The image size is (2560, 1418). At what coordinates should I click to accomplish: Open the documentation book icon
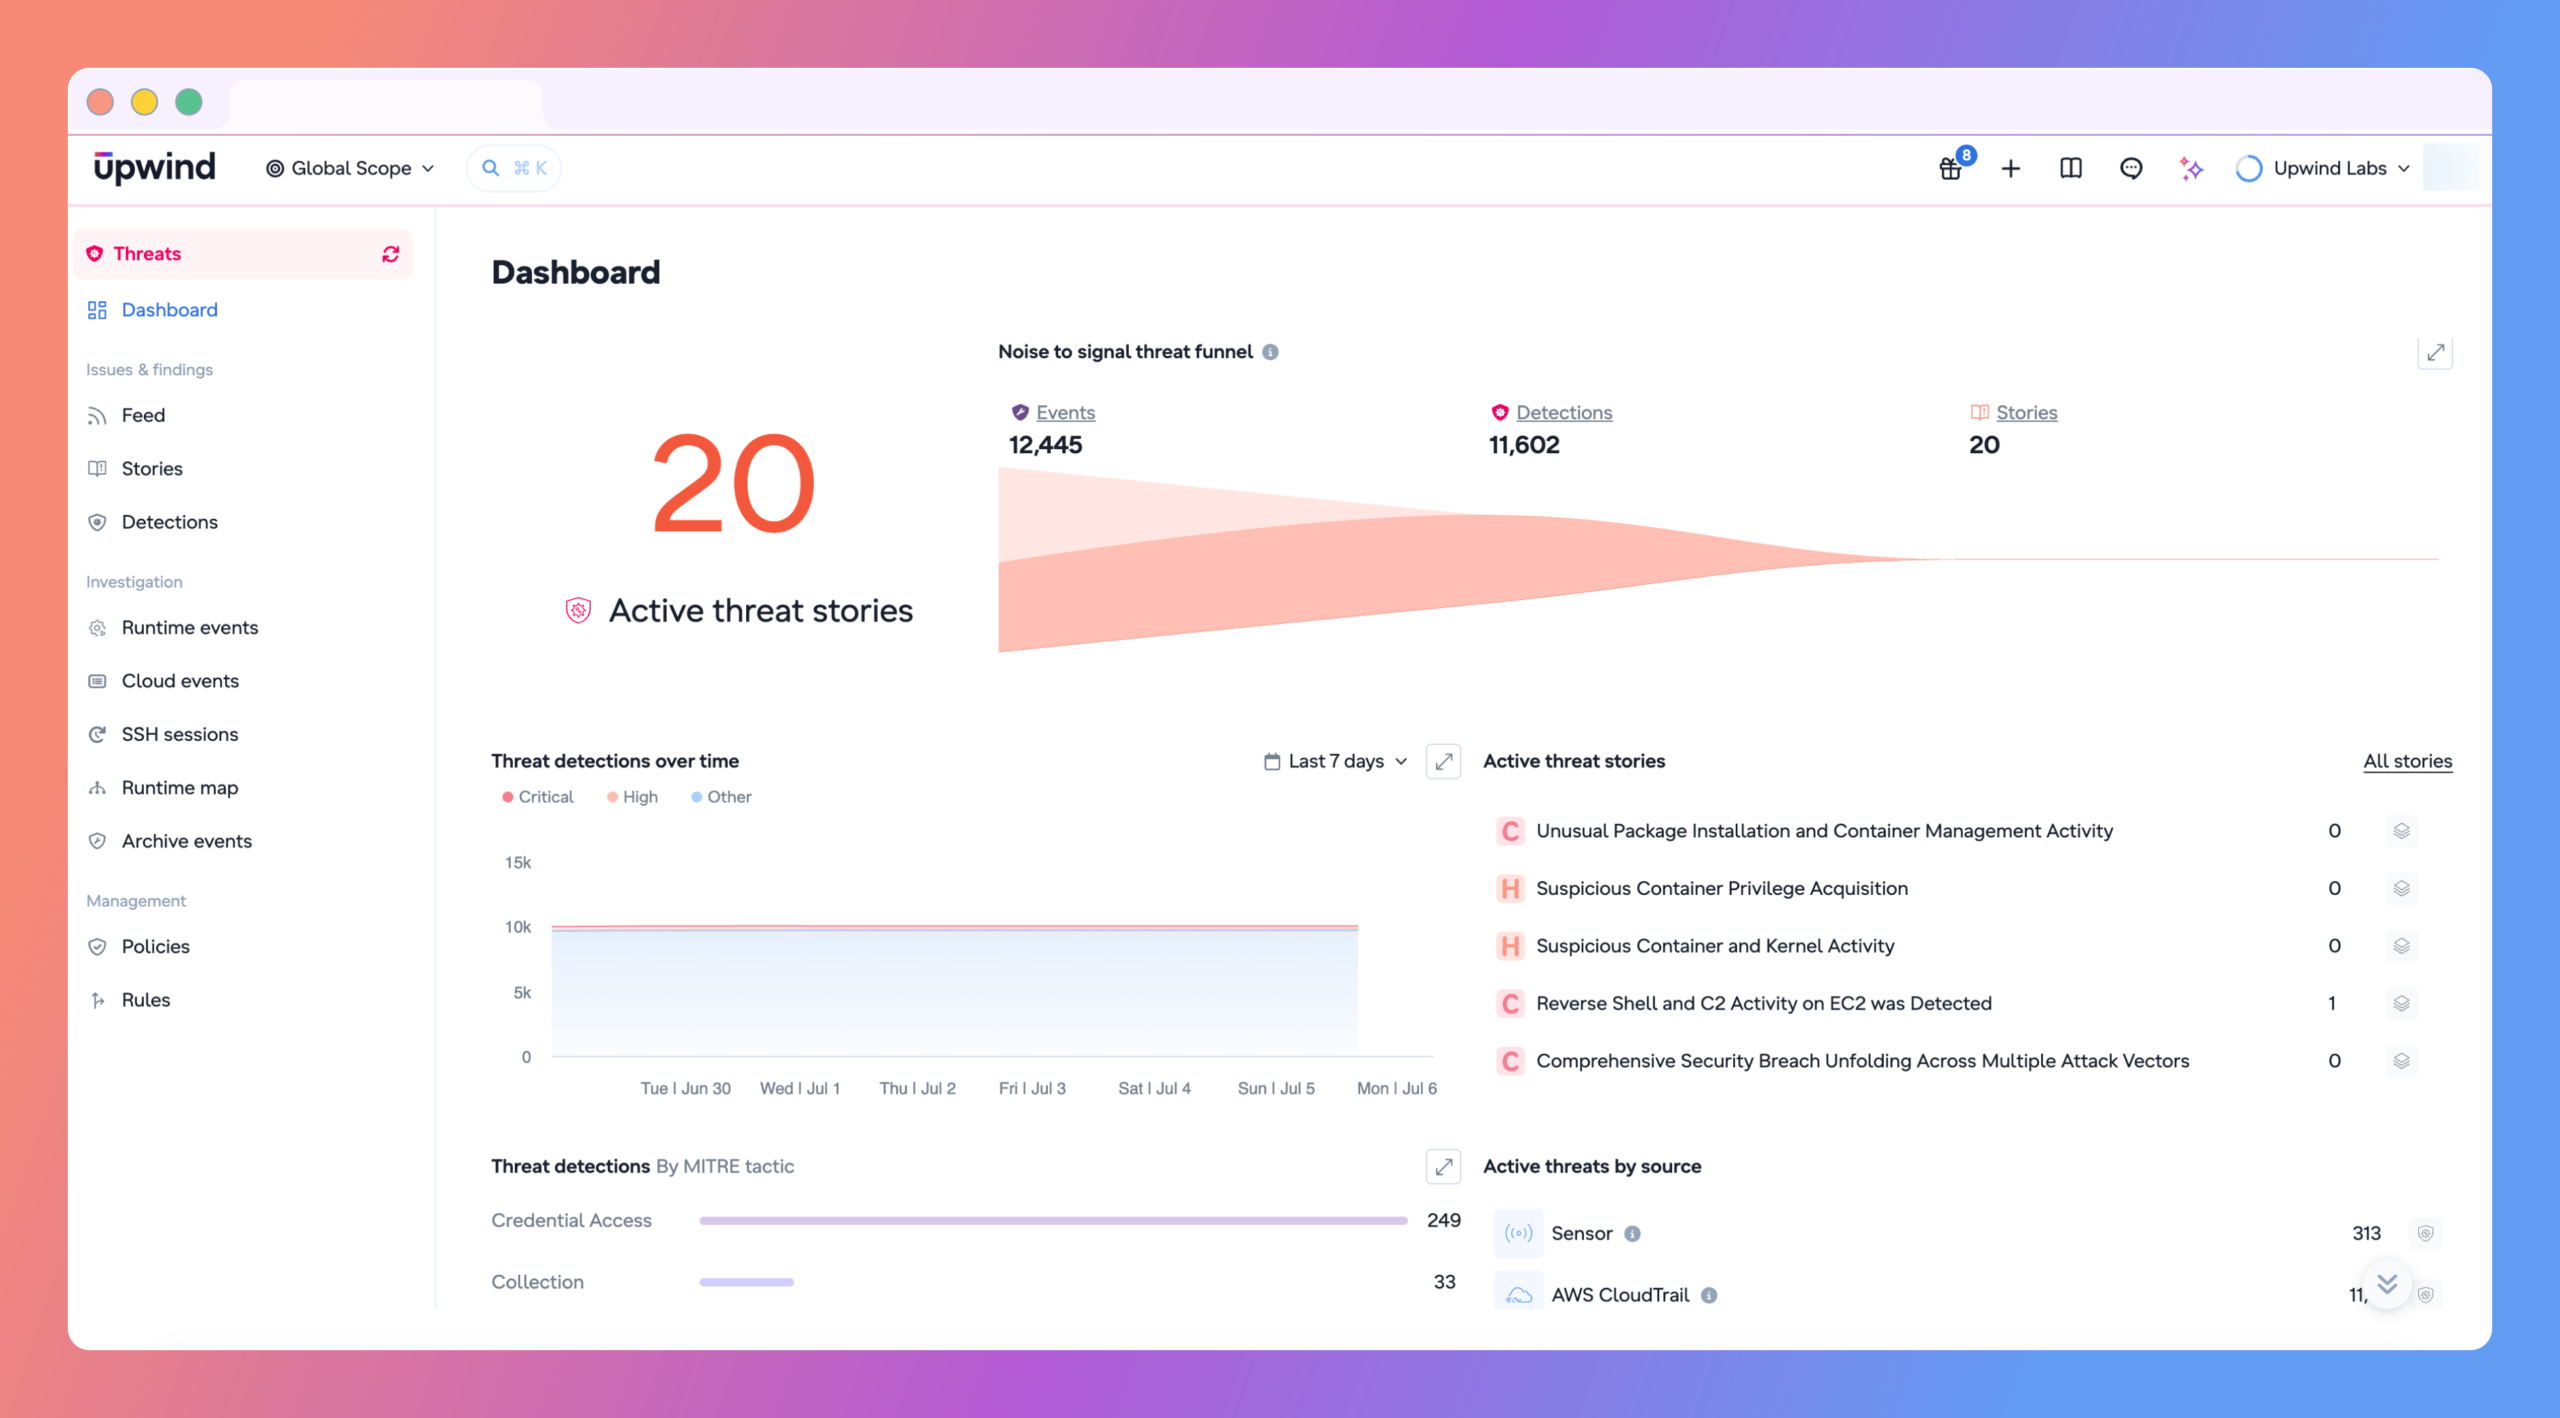(x=2071, y=168)
